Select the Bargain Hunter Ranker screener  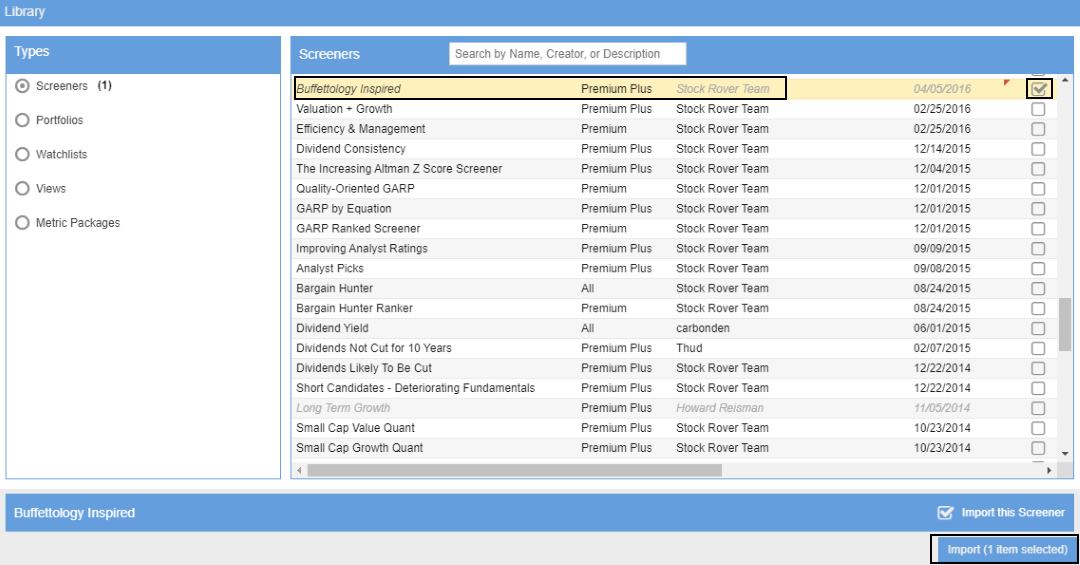[354, 309]
